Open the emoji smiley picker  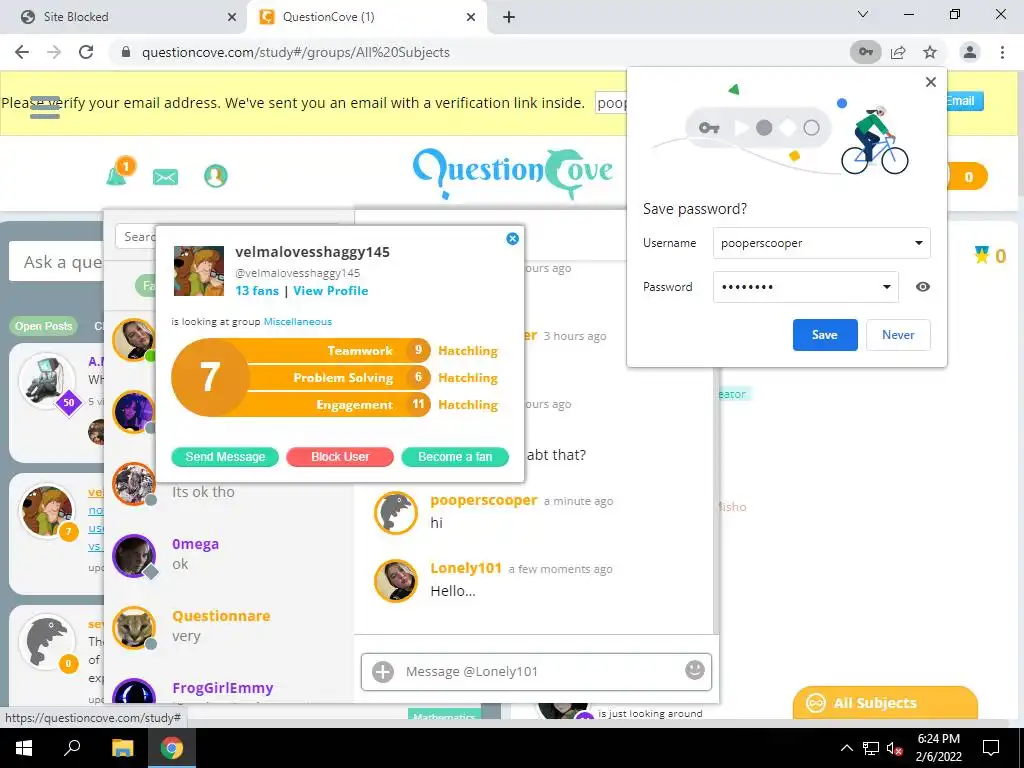click(695, 669)
